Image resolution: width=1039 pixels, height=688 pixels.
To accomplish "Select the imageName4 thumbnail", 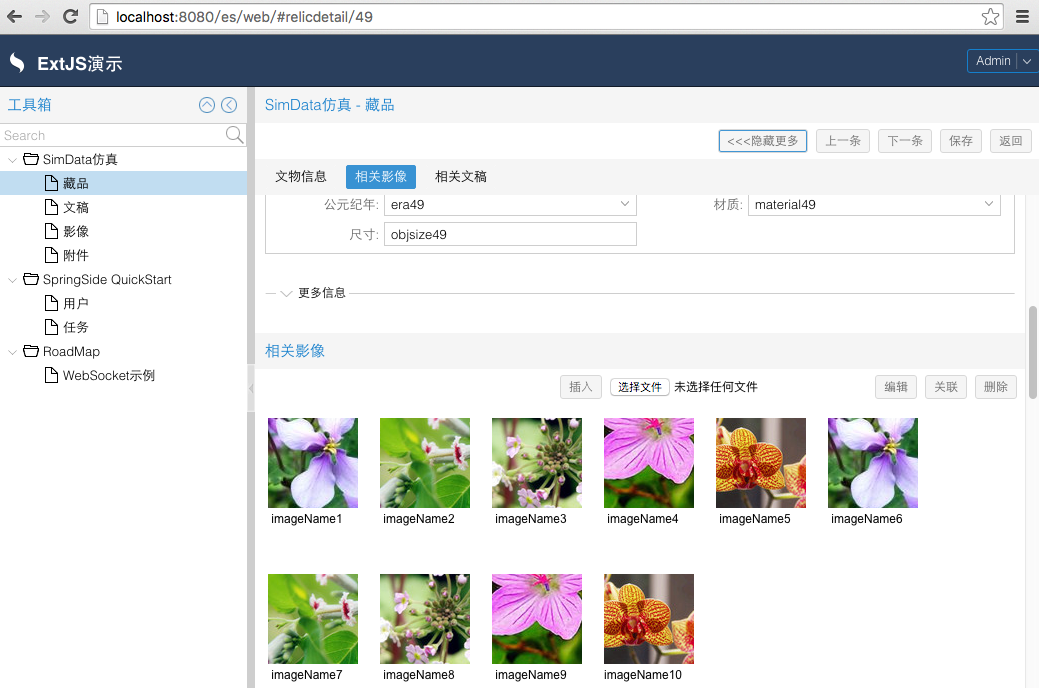I will click(649, 463).
